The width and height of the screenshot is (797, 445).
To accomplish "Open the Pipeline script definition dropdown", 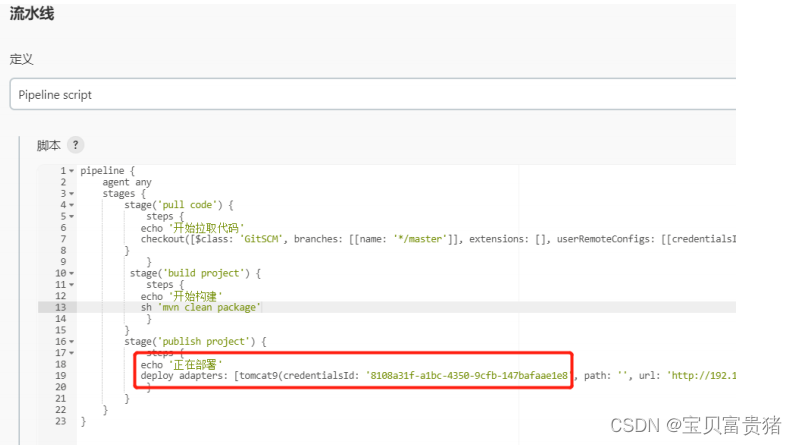I will click(x=373, y=95).
